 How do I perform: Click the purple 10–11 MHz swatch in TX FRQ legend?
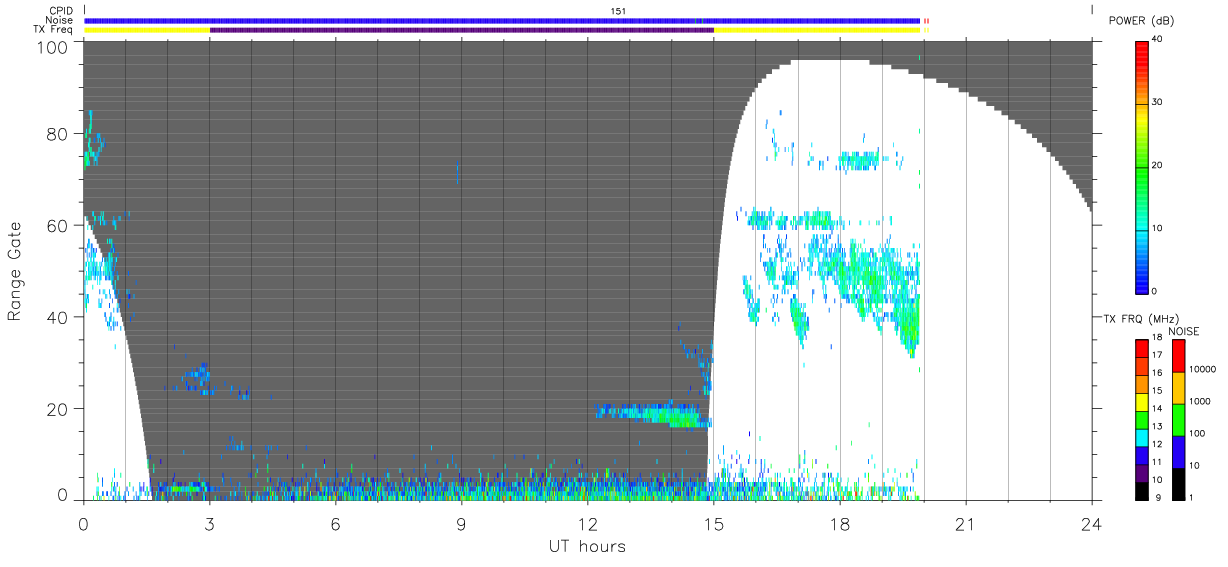1142,471
